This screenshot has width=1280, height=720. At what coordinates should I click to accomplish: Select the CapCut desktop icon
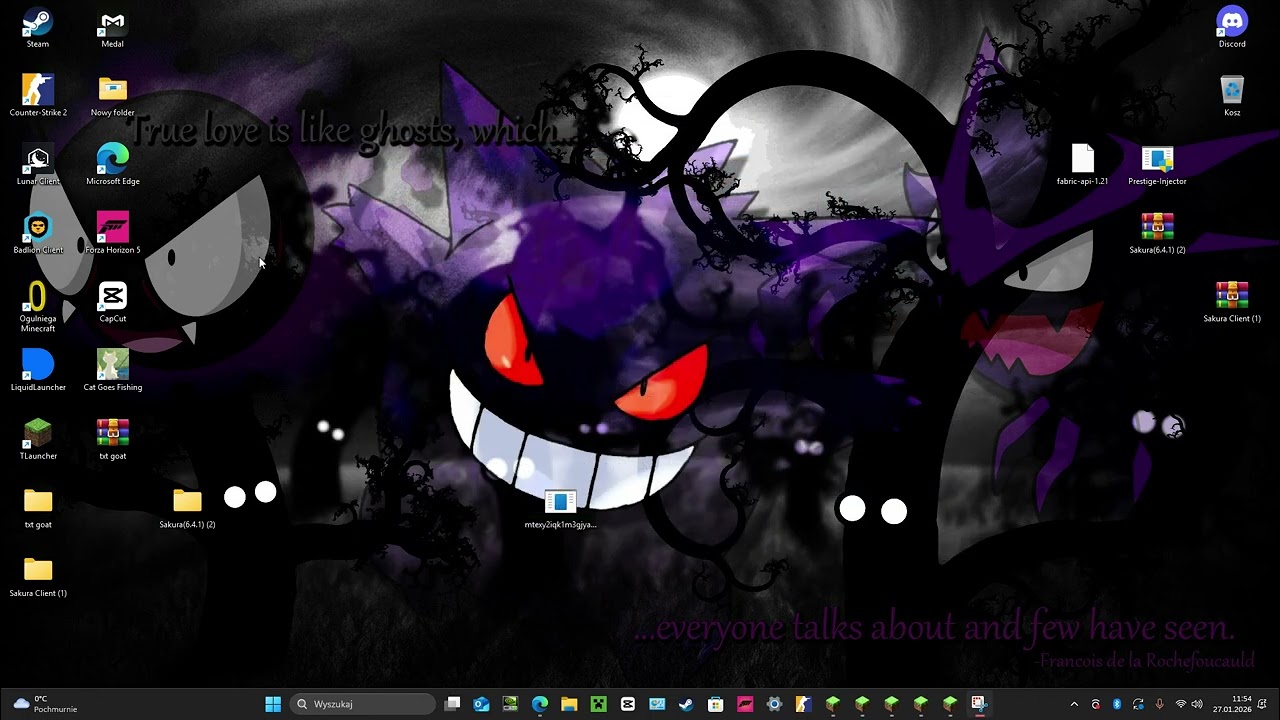tap(113, 303)
